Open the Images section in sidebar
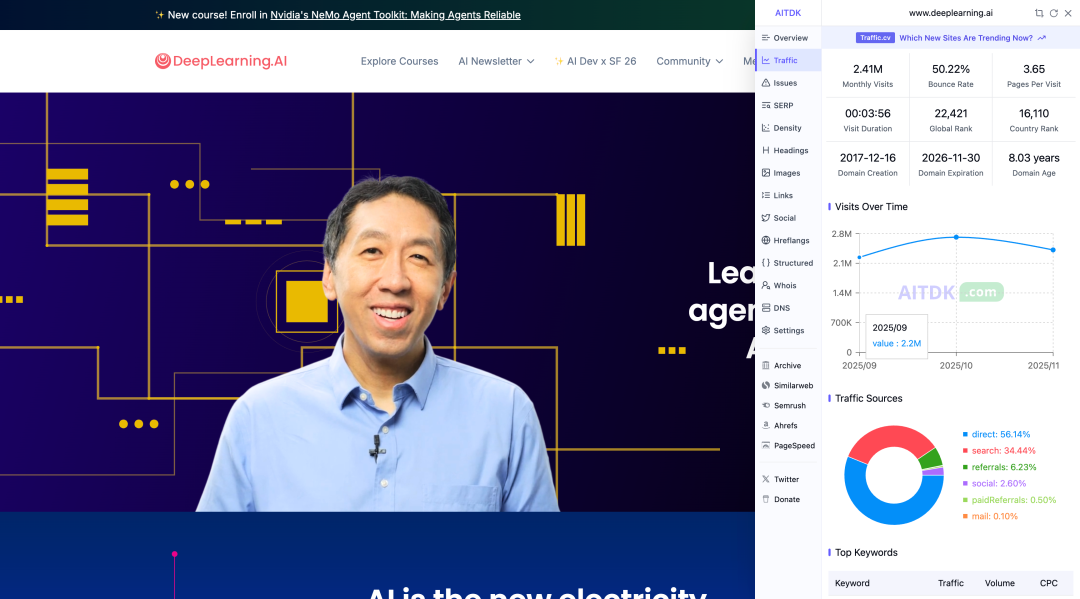The image size is (1080, 599). [788, 173]
